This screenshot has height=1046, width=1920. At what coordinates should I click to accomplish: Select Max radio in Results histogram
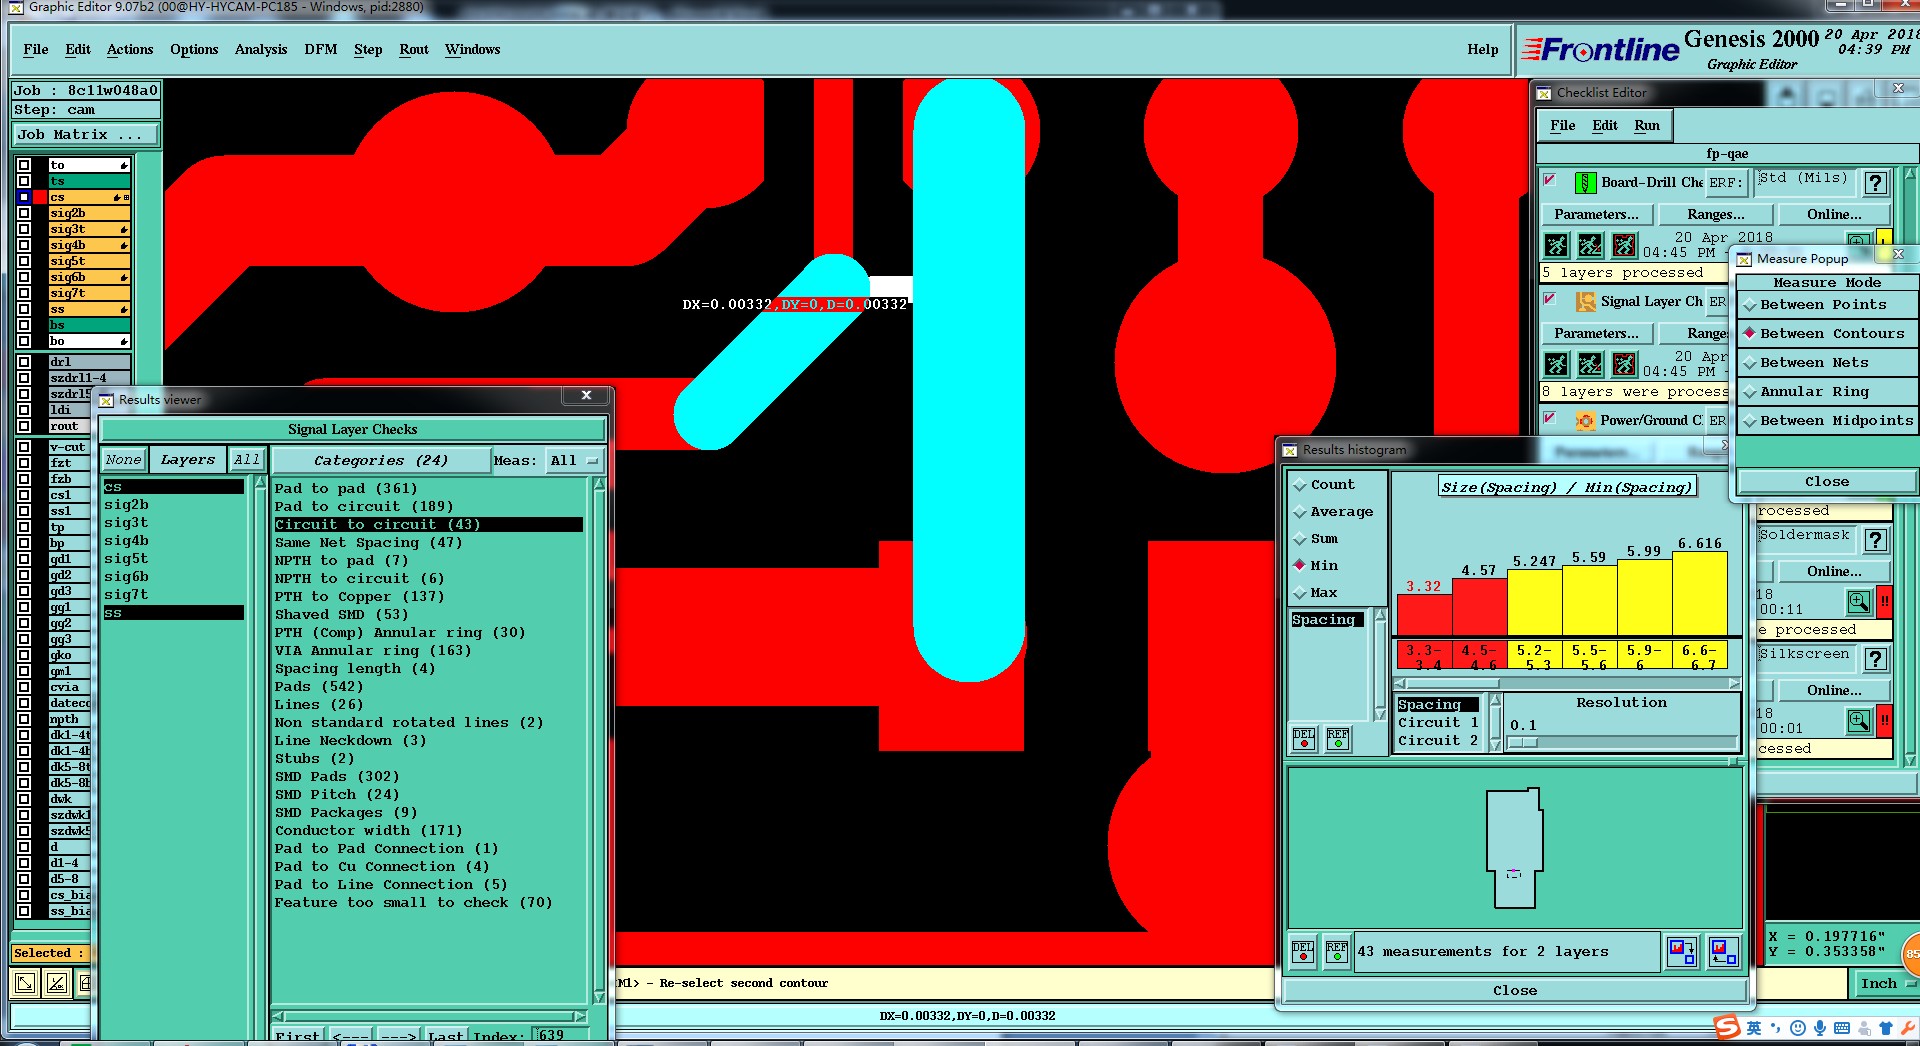[1300, 593]
